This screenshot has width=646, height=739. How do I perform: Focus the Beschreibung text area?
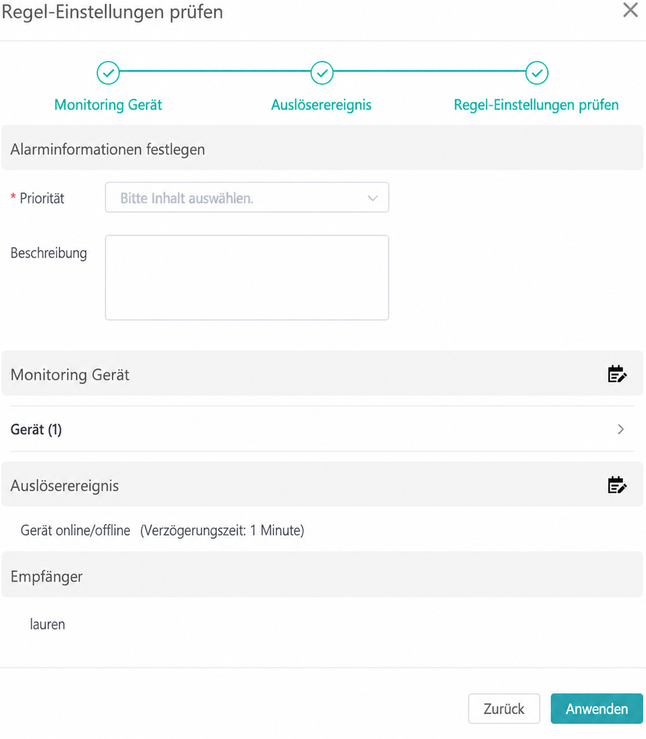coord(247,278)
